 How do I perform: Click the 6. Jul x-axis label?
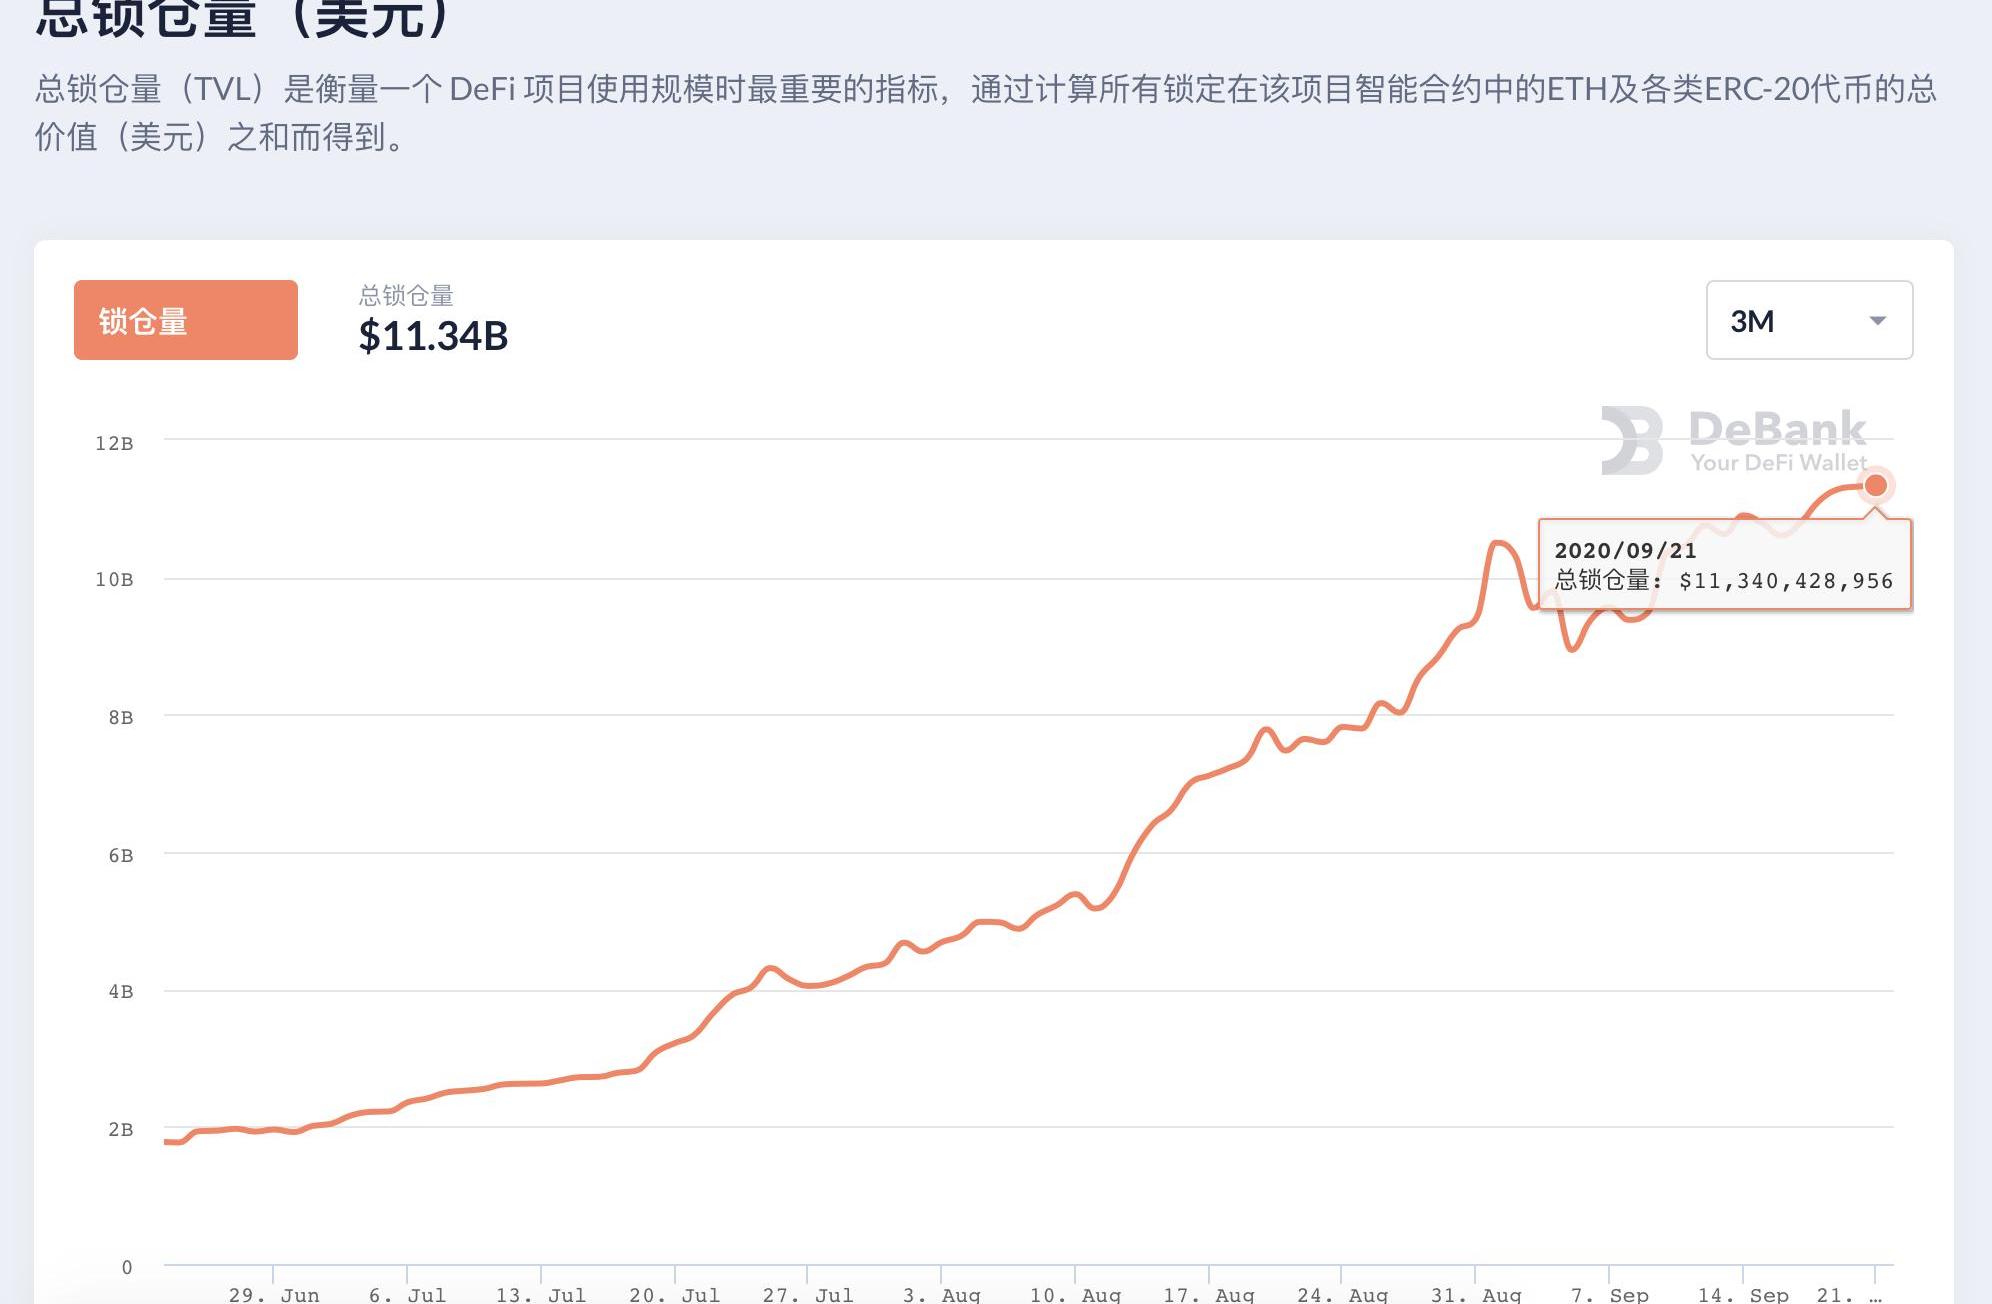click(x=407, y=1295)
